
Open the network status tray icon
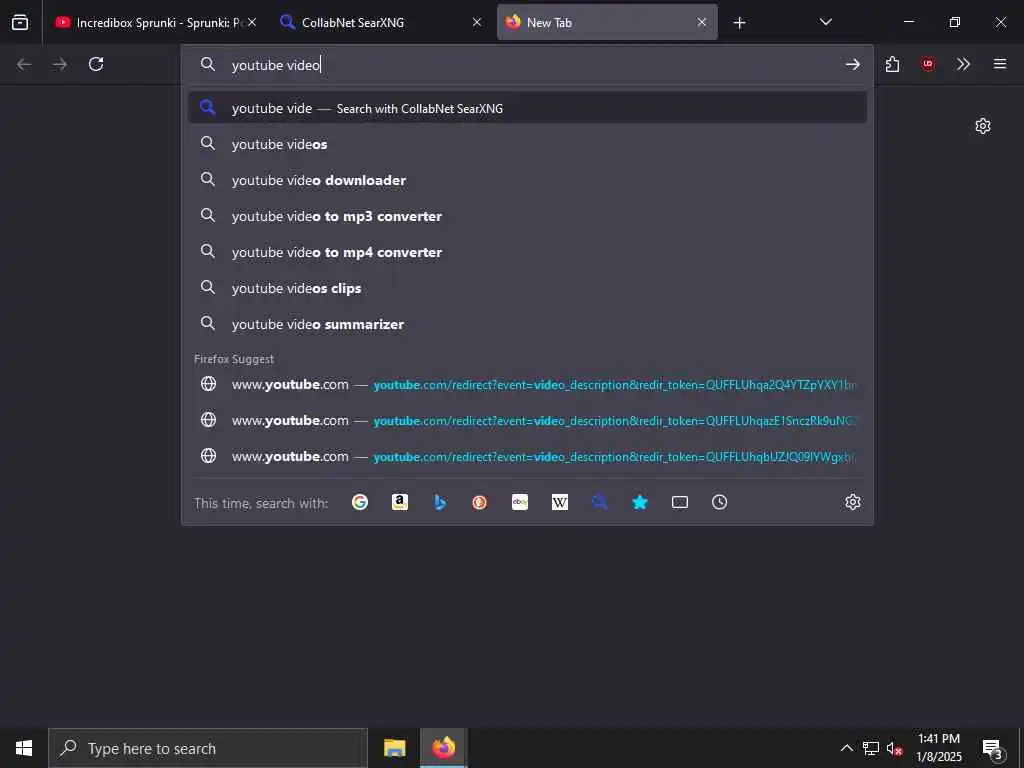[871, 748]
